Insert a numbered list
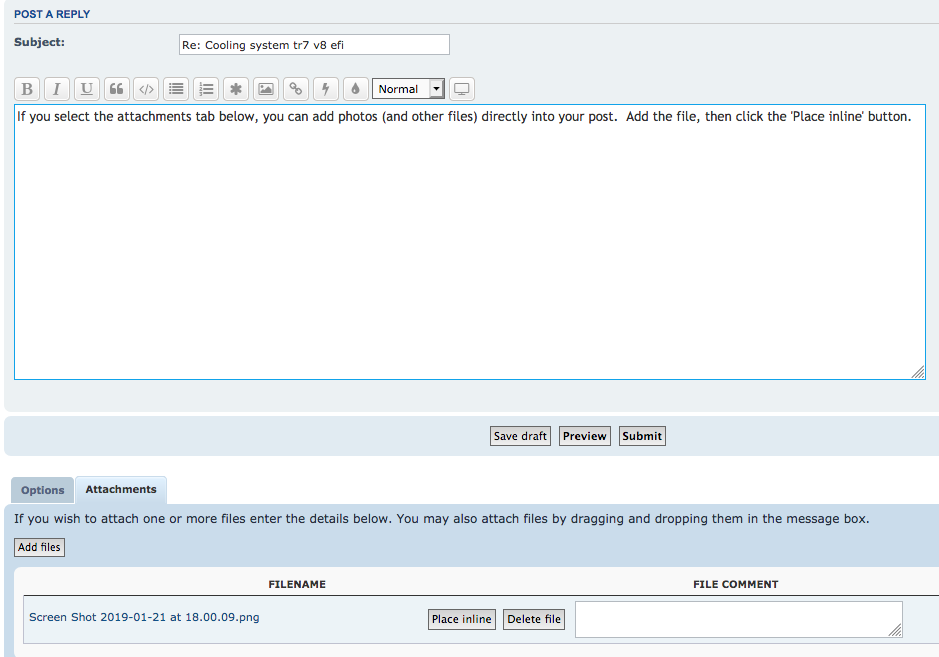The width and height of the screenshot is (939, 657). [x=206, y=89]
